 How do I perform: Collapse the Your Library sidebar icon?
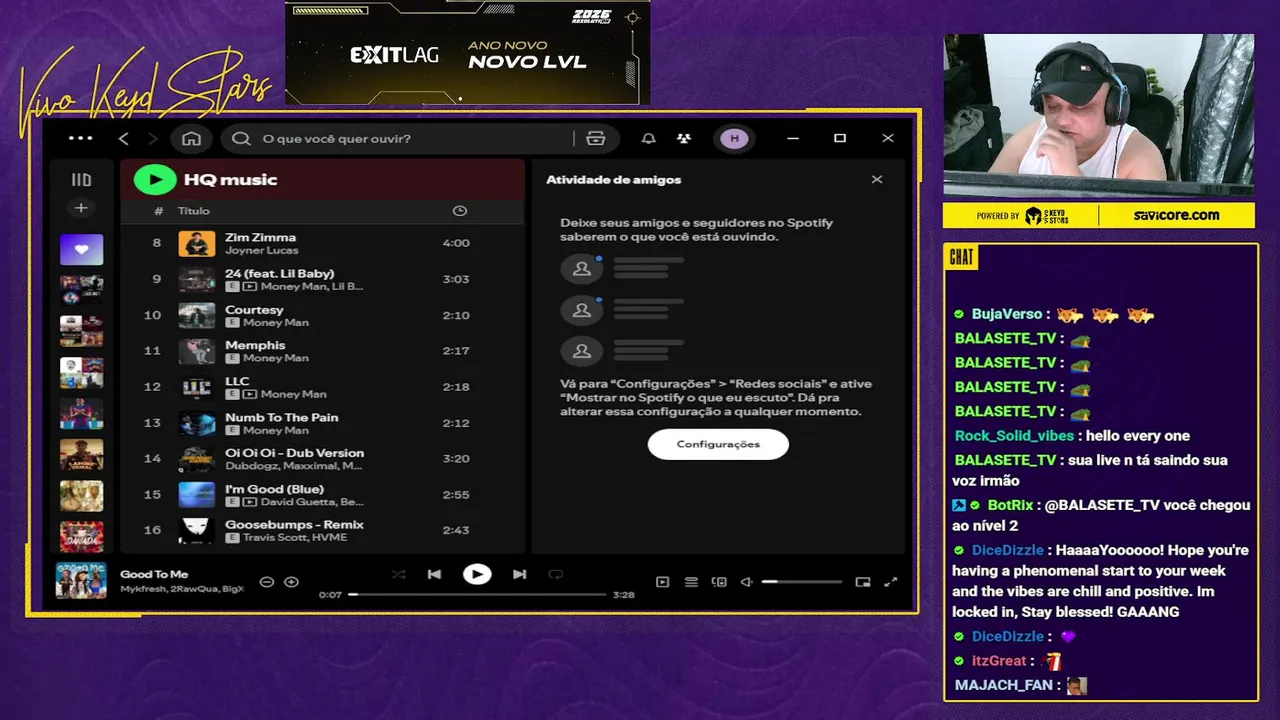click(x=81, y=180)
